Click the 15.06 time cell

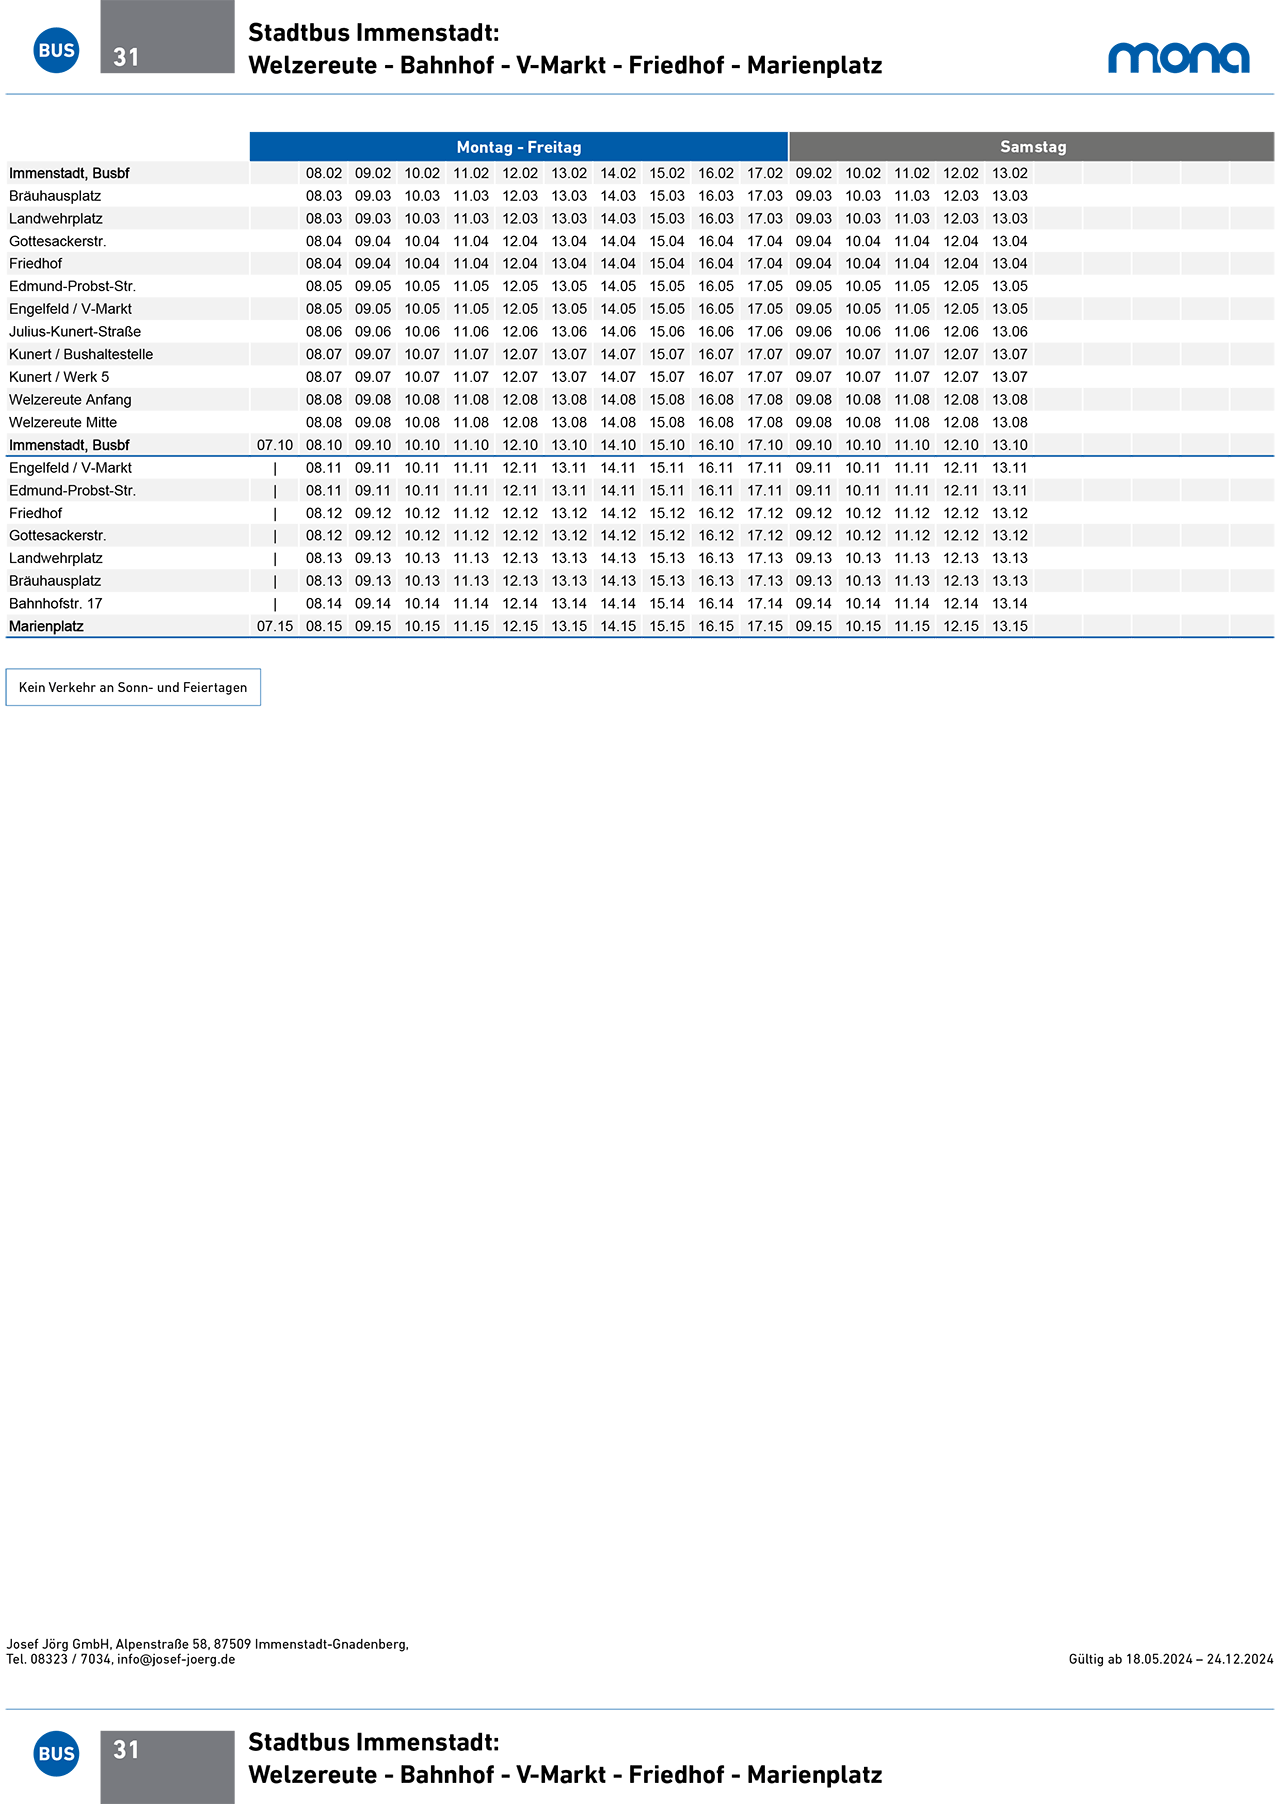[667, 332]
